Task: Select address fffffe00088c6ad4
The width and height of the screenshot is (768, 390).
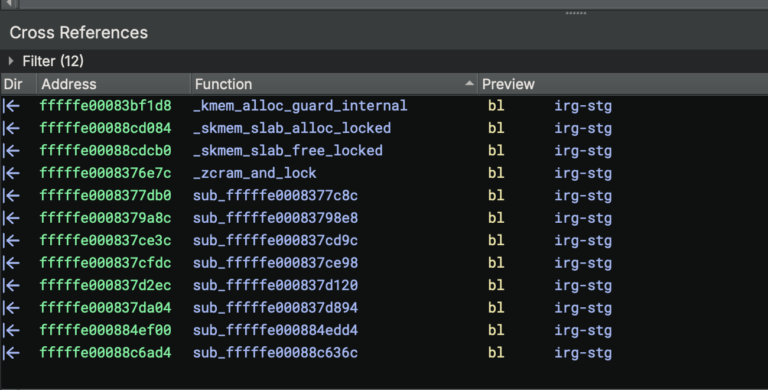Action: (x=105, y=353)
